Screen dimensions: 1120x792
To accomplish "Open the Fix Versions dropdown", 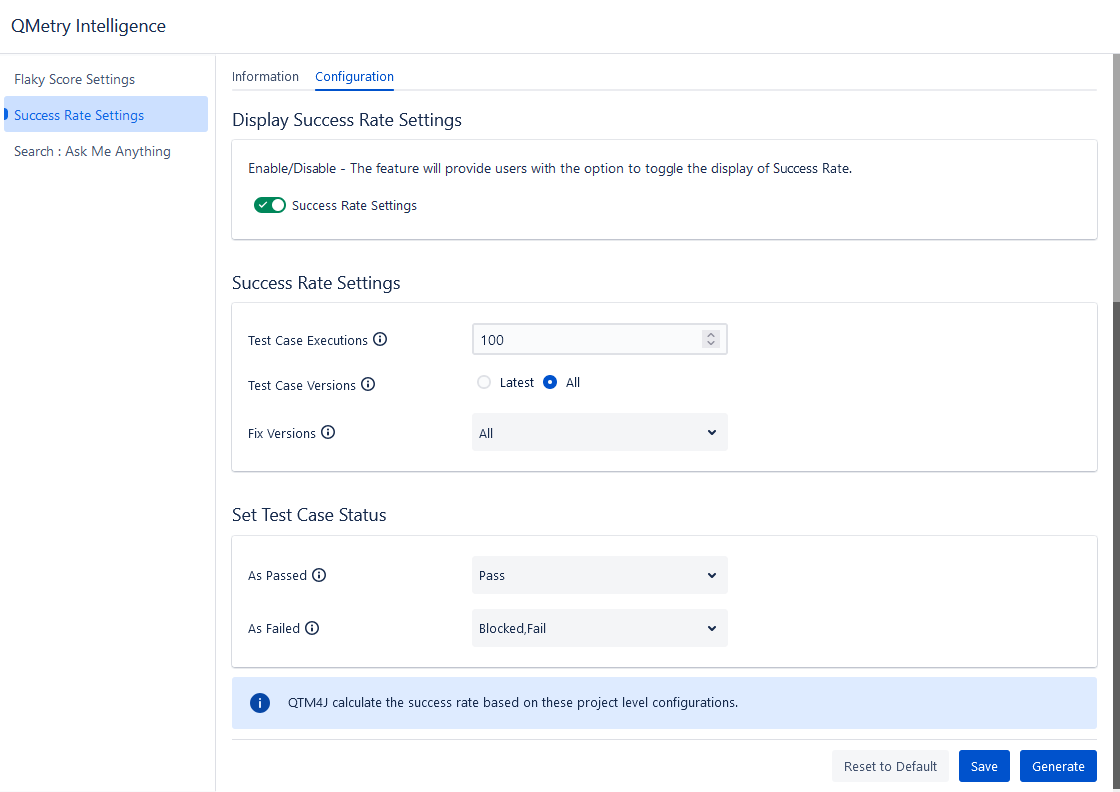I will [x=599, y=432].
